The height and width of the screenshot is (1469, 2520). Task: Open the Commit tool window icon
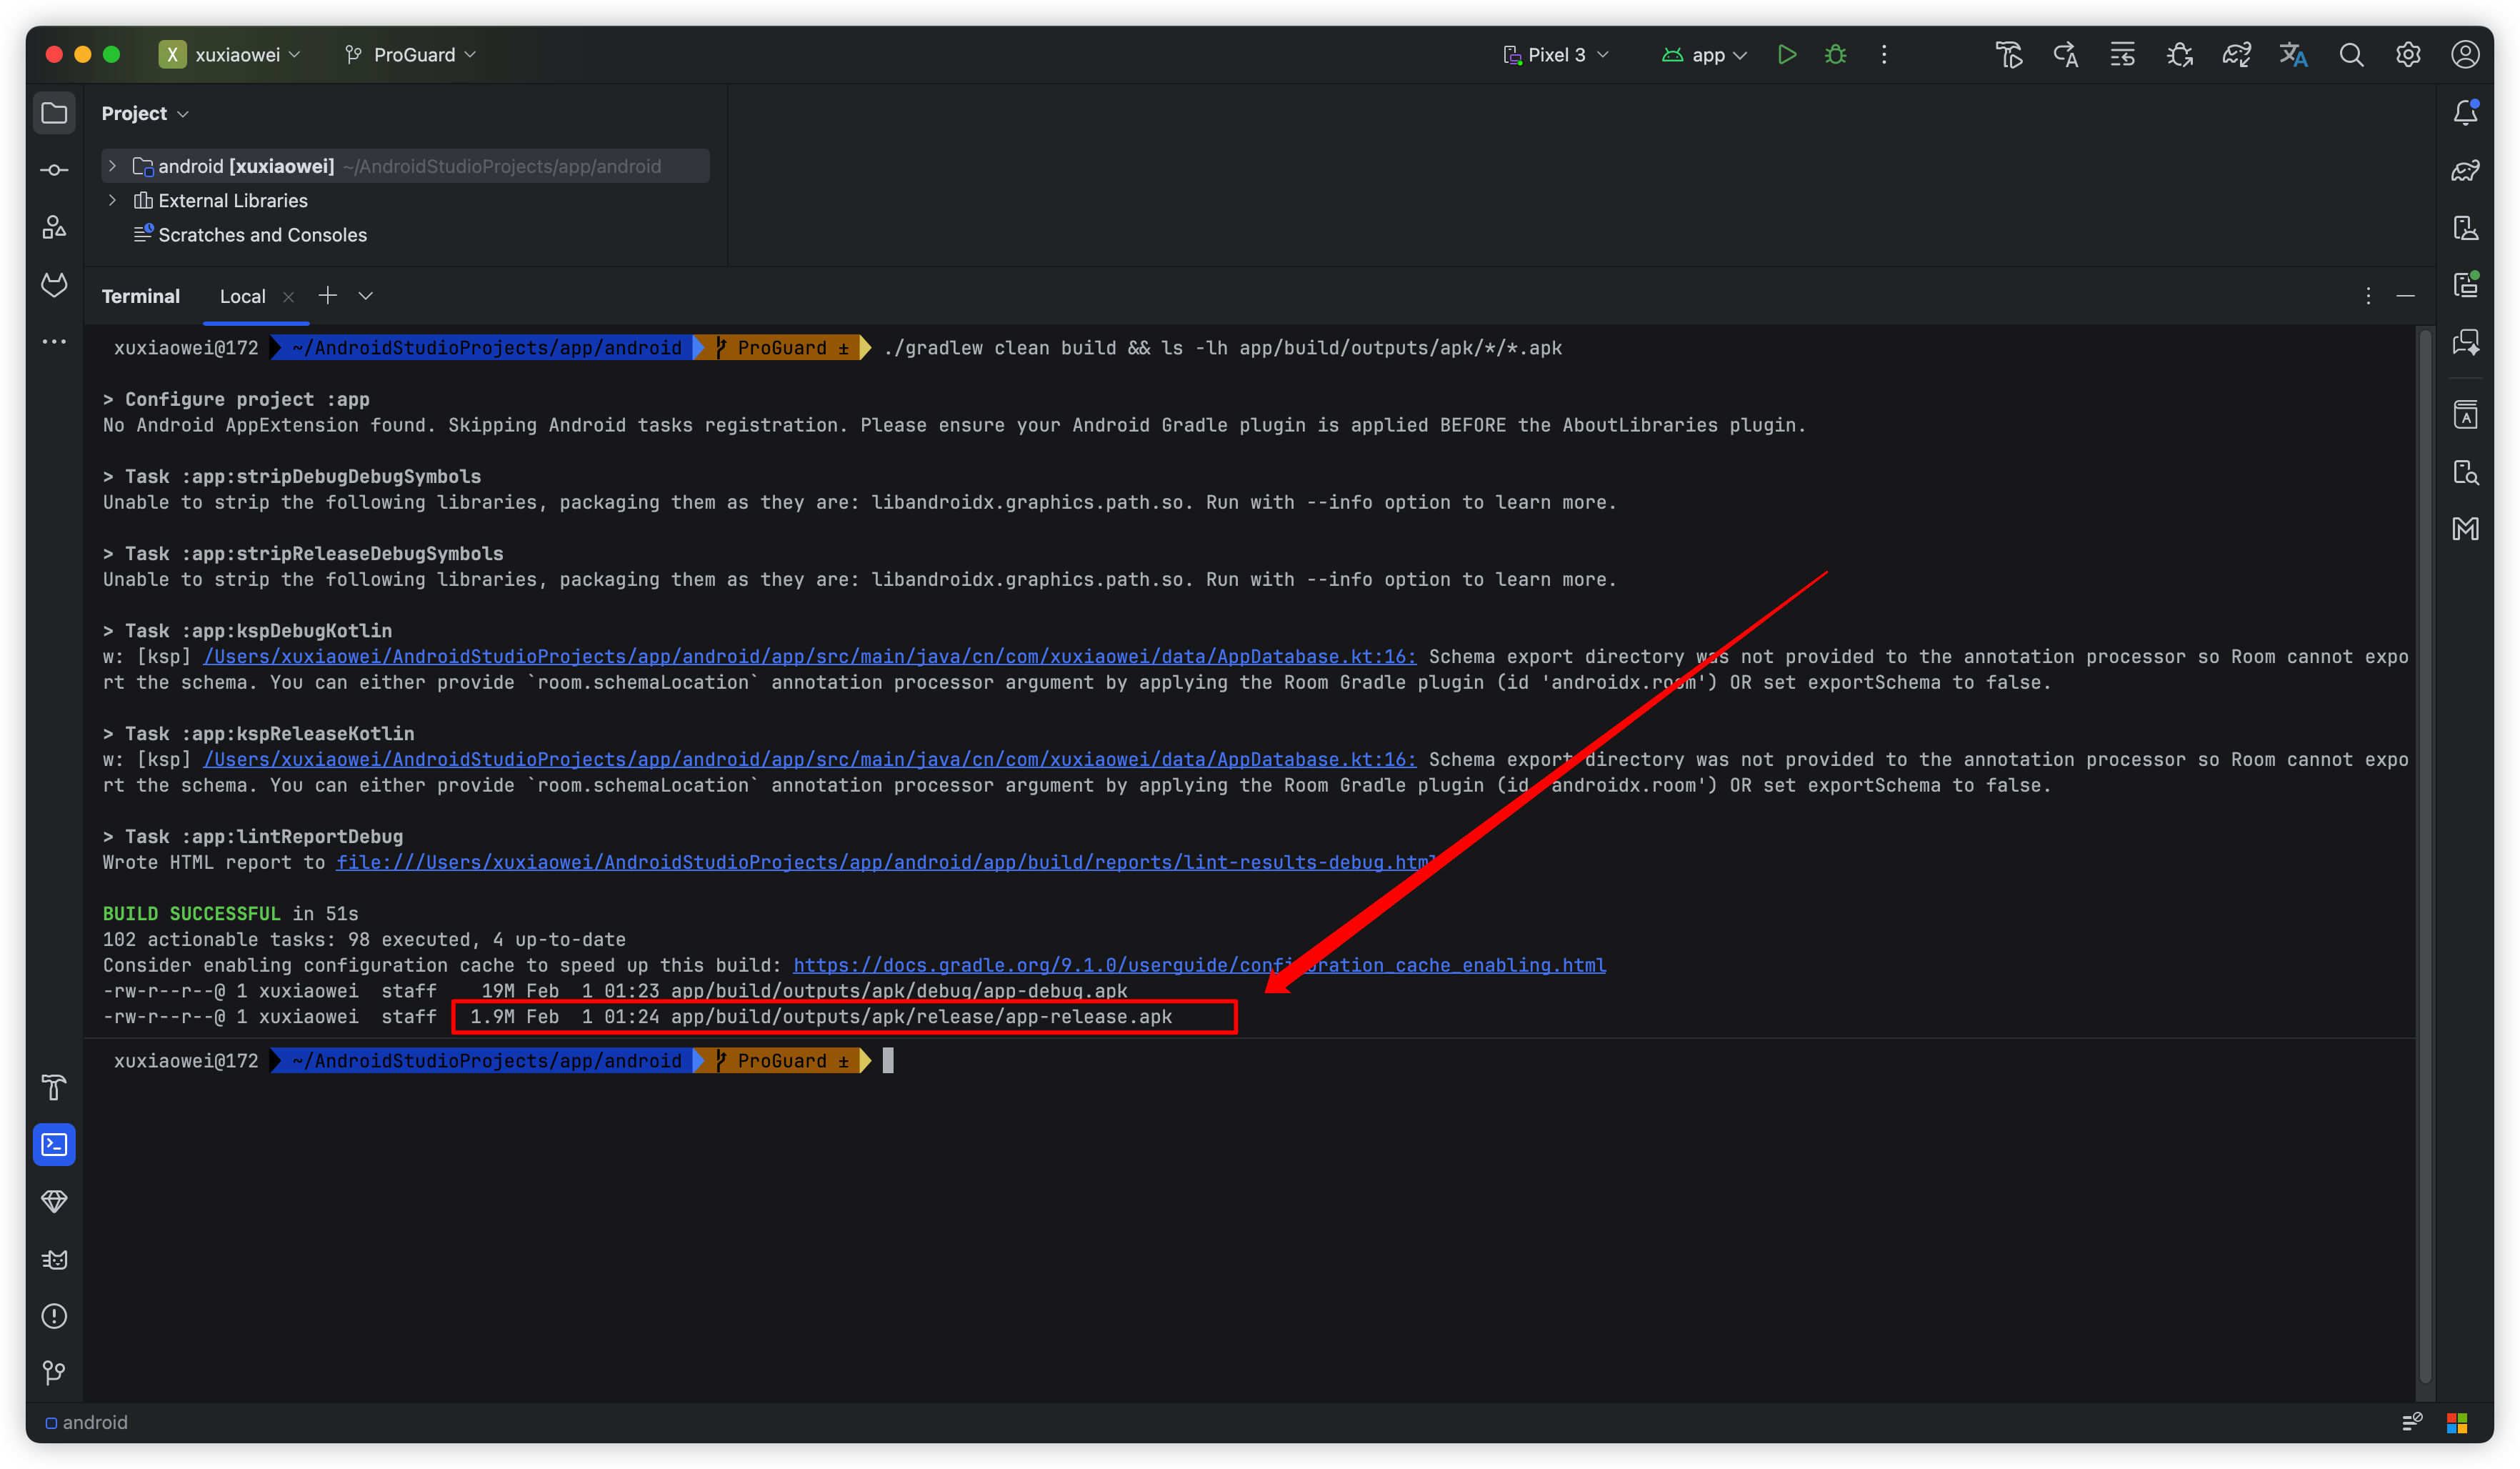pyautogui.click(x=54, y=171)
